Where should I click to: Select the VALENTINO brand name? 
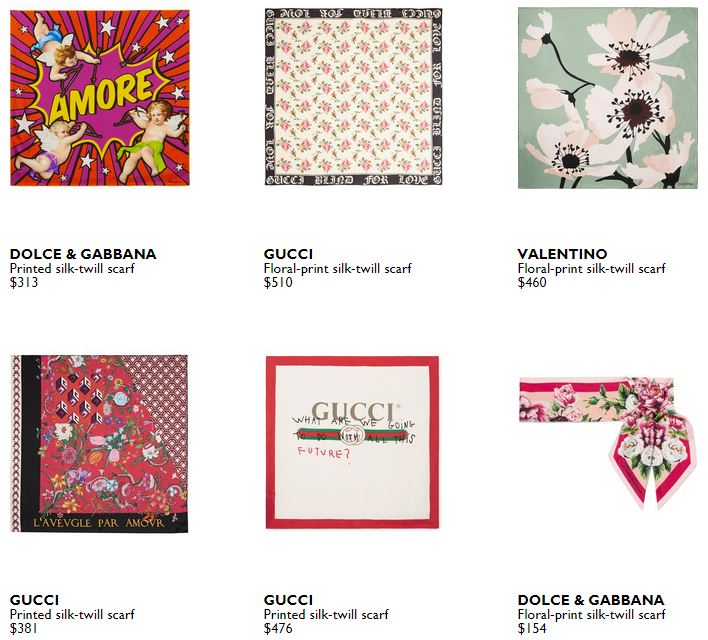point(562,254)
